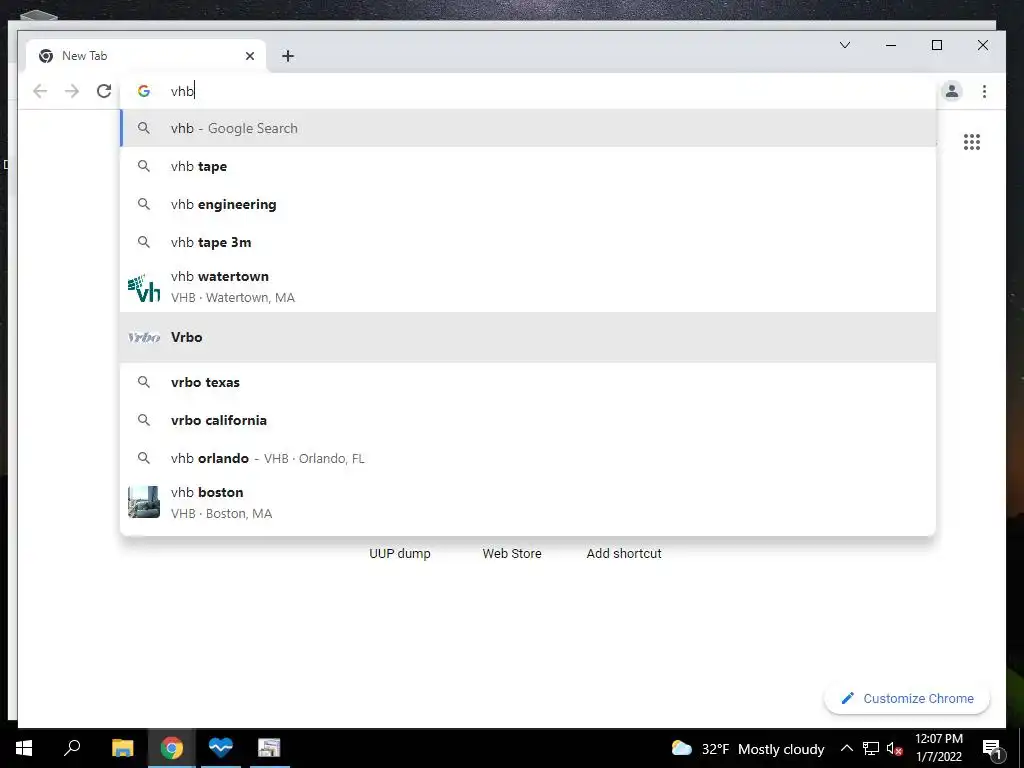The width and height of the screenshot is (1024, 768).
Task: Open the weather widget showing 32°F
Action: [748, 748]
